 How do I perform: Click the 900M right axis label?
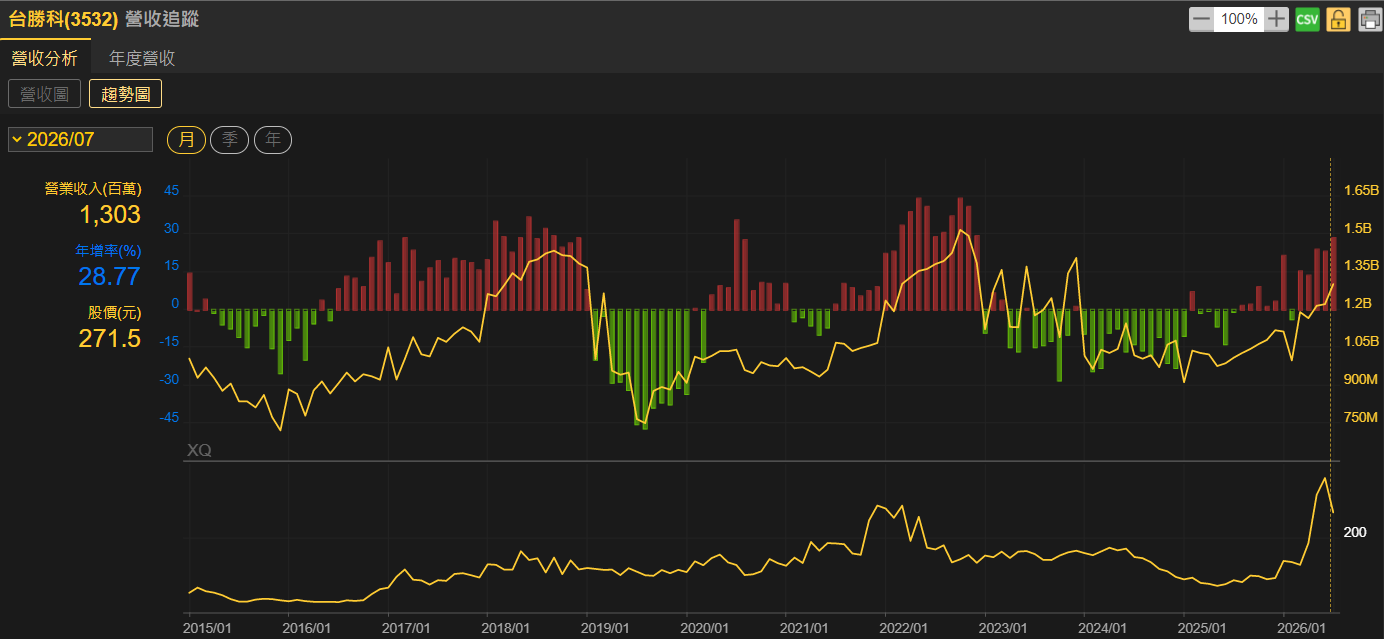coord(1361,379)
